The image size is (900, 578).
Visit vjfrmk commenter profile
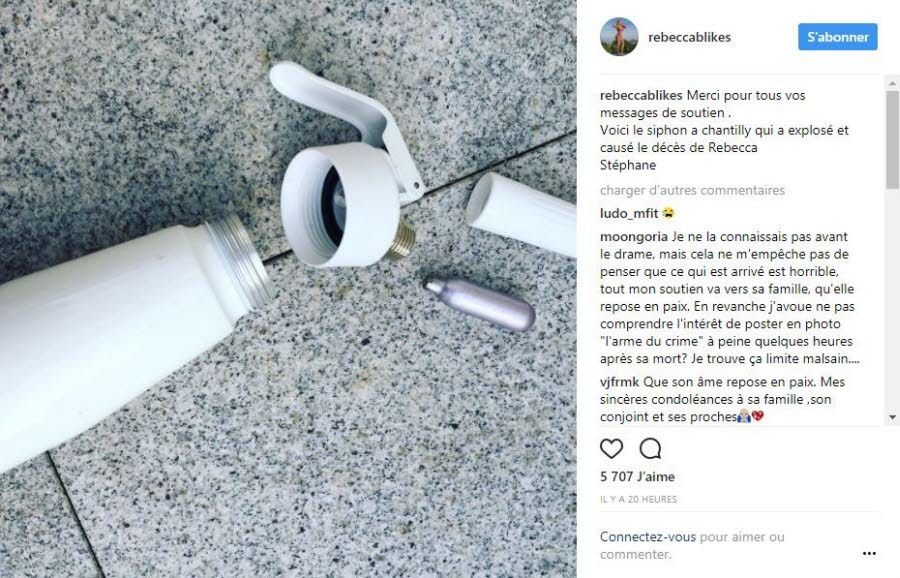pyautogui.click(x=619, y=382)
